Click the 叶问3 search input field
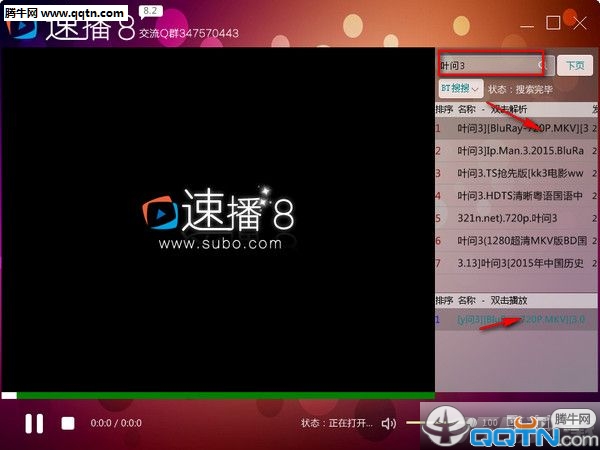600x450 pixels. (491, 65)
